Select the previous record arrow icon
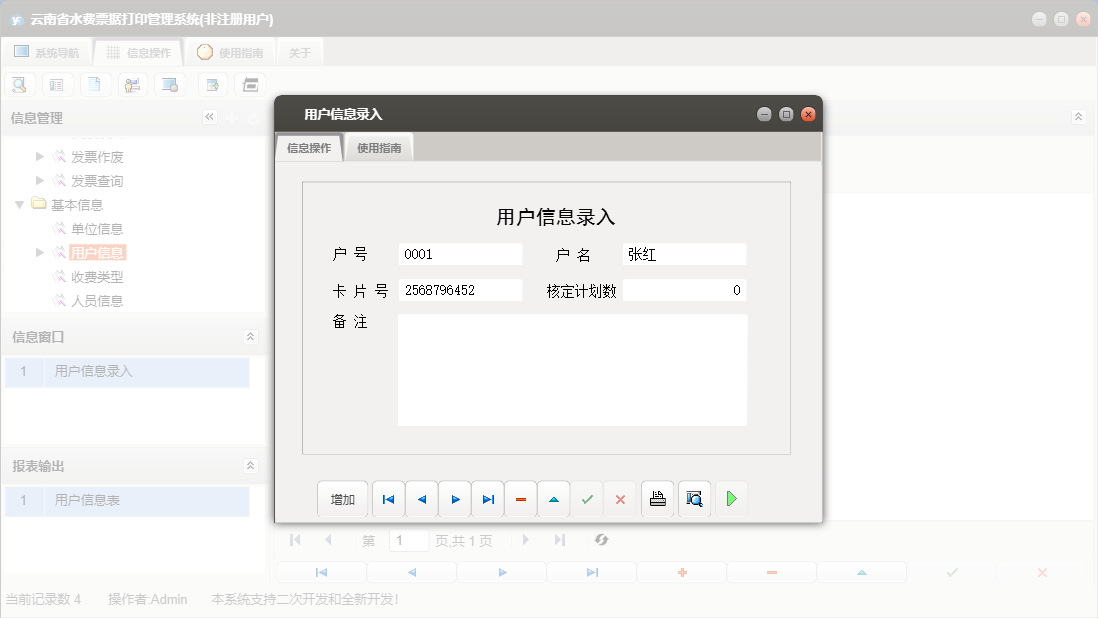1098x618 pixels. [x=421, y=499]
